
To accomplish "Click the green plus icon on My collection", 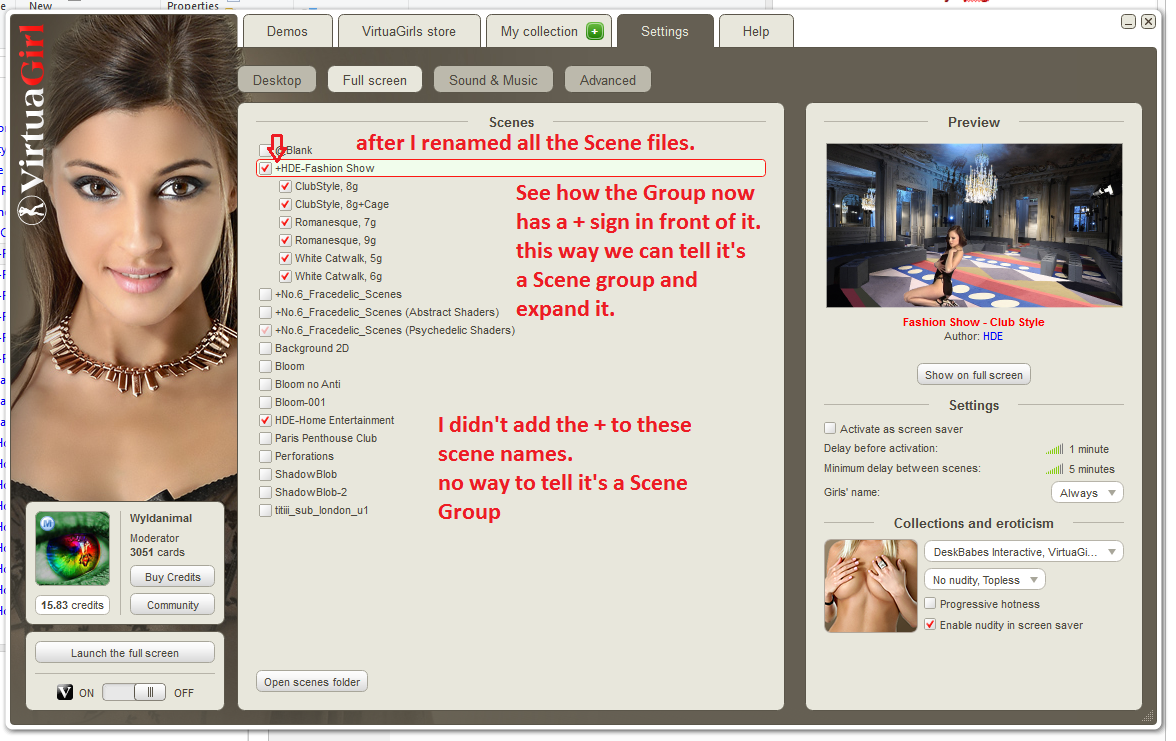I will (x=595, y=32).
